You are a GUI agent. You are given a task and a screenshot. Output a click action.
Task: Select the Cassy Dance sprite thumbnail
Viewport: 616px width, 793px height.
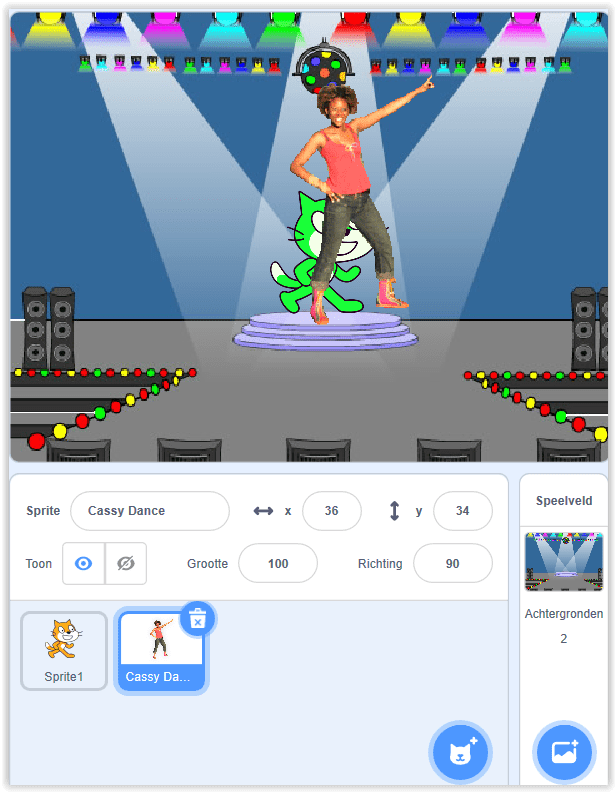coord(161,650)
